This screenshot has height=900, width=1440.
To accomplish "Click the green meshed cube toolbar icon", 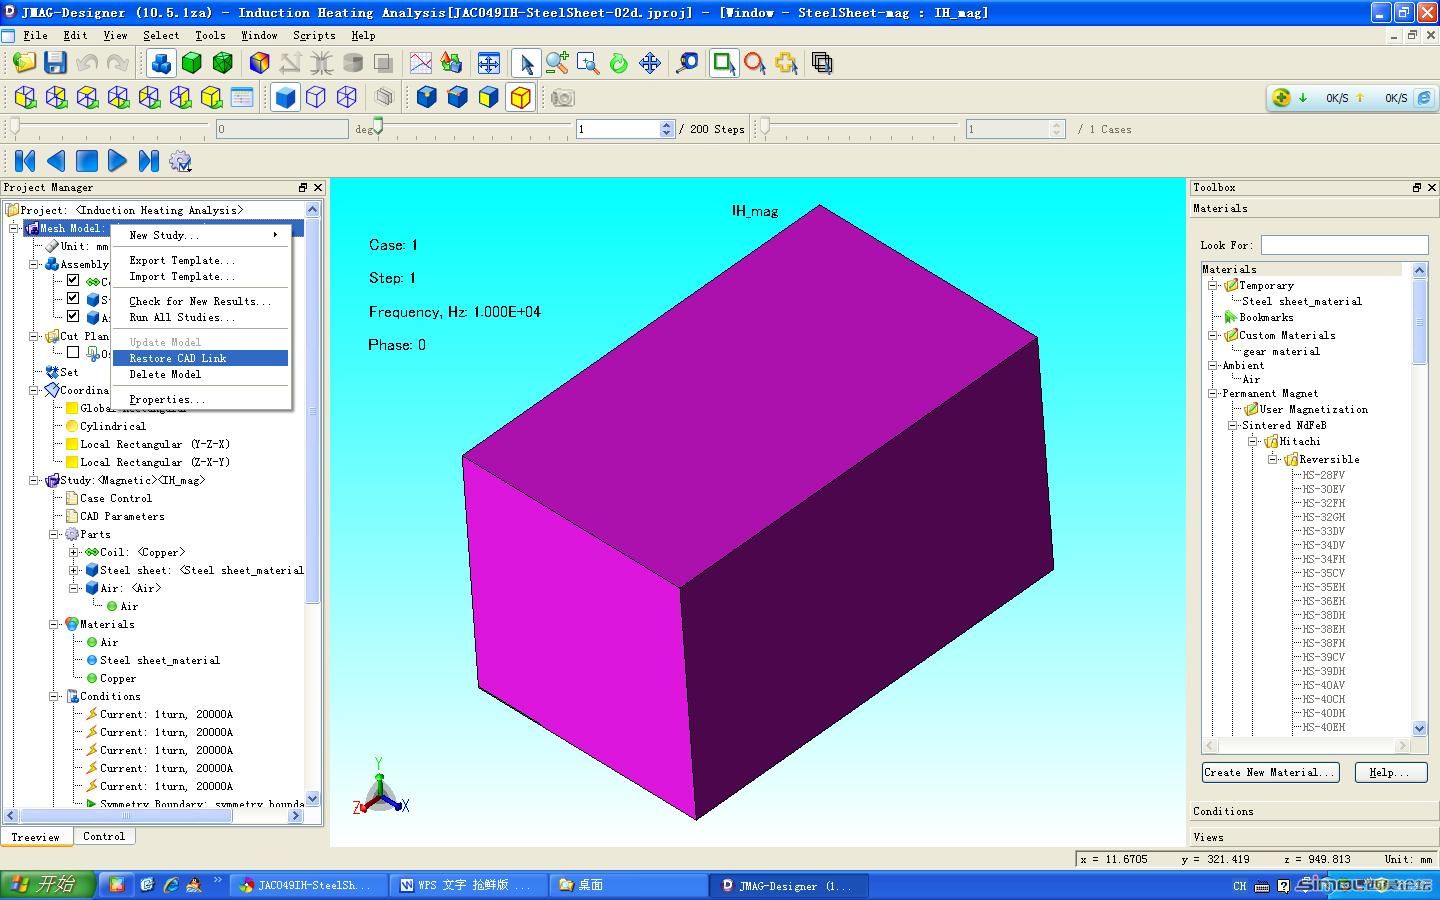I will coord(223,63).
